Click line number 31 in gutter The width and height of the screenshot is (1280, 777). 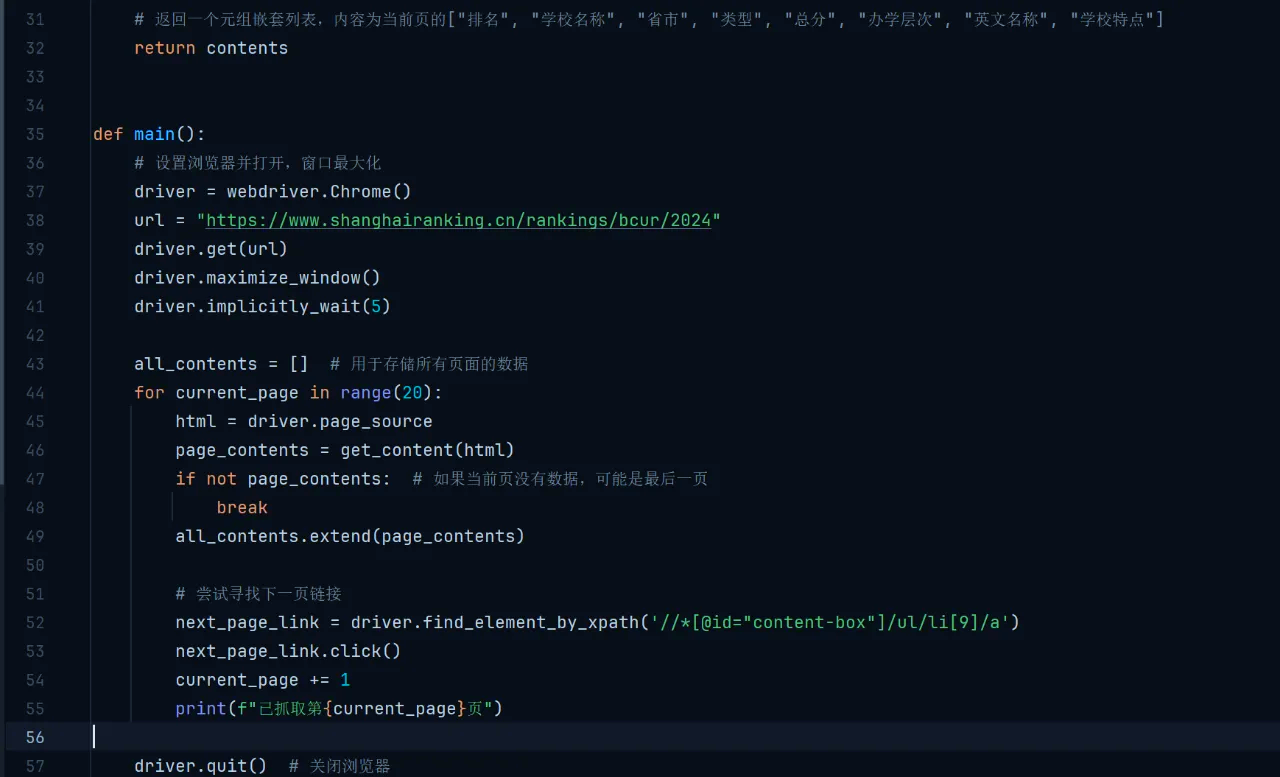tap(34, 19)
